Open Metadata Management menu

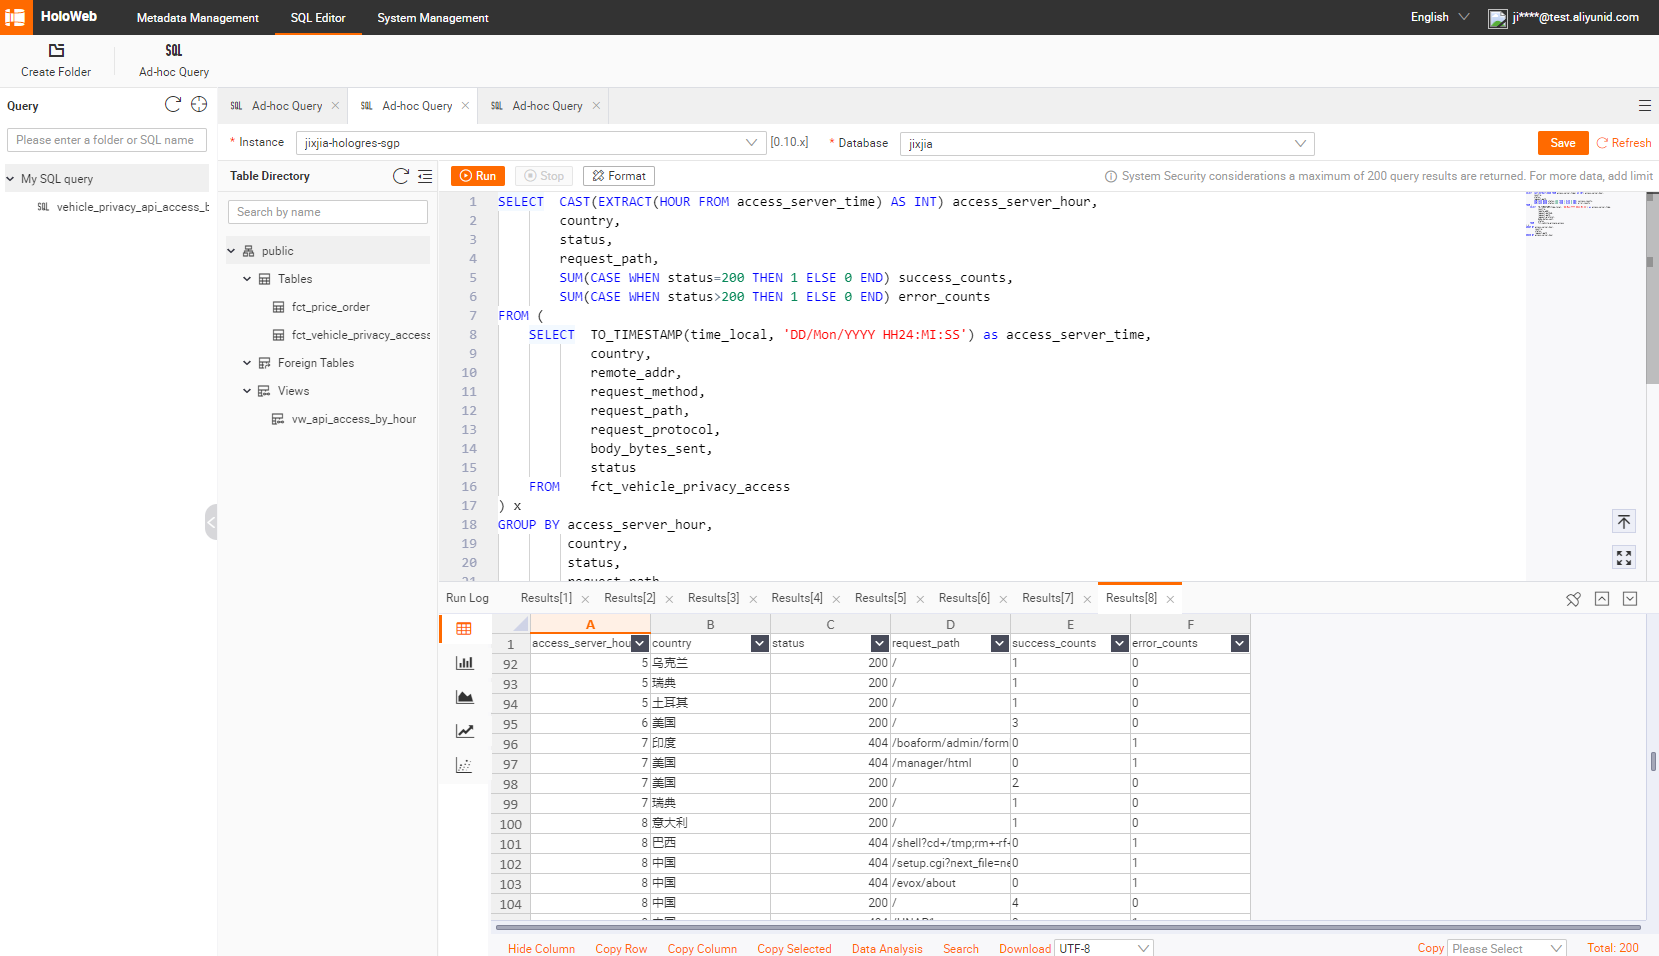click(197, 18)
